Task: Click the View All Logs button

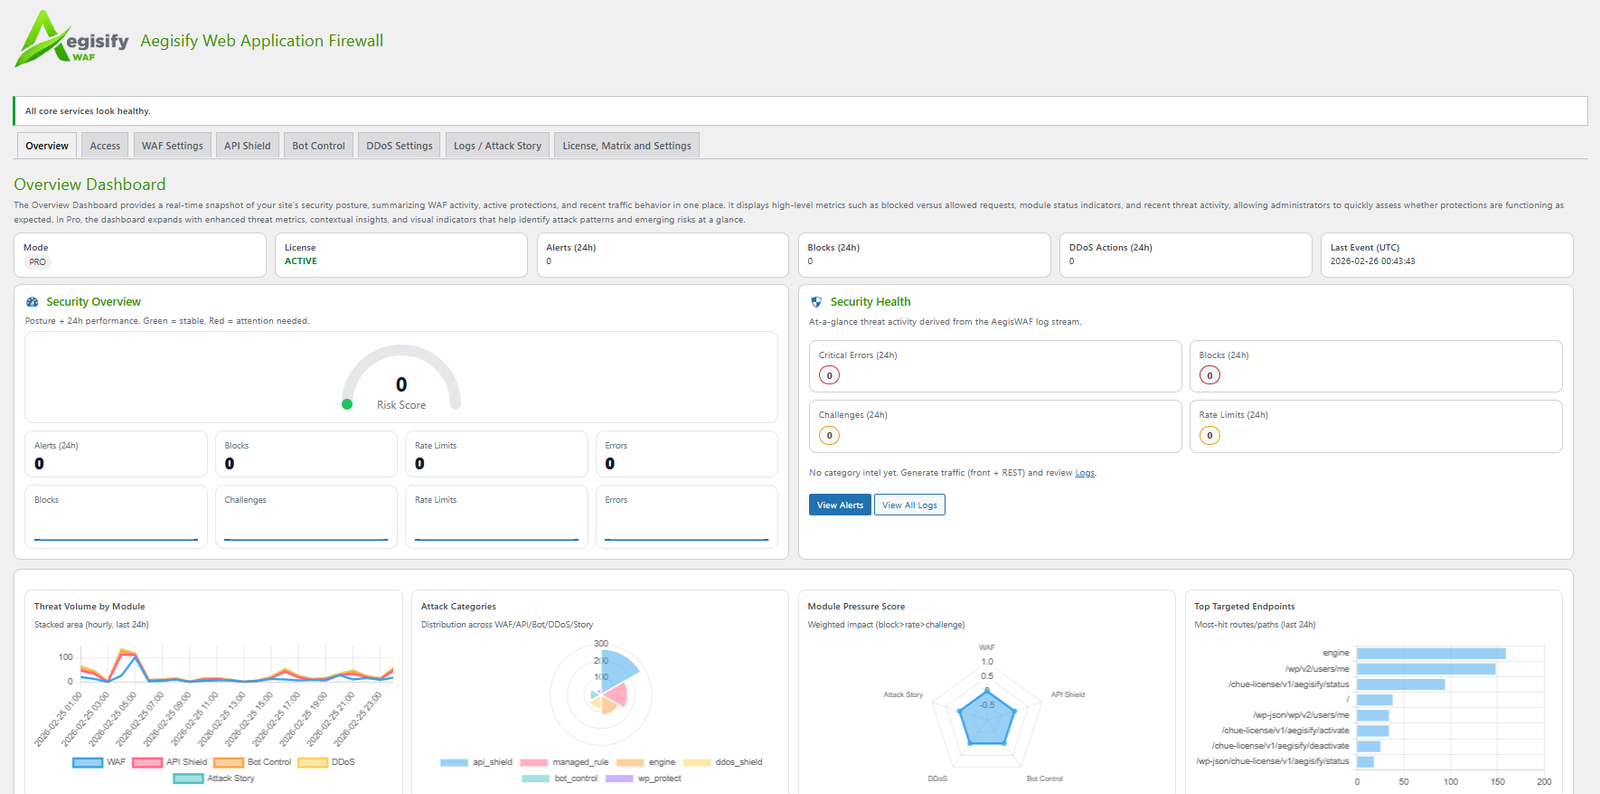Action: [x=909, y=505]
